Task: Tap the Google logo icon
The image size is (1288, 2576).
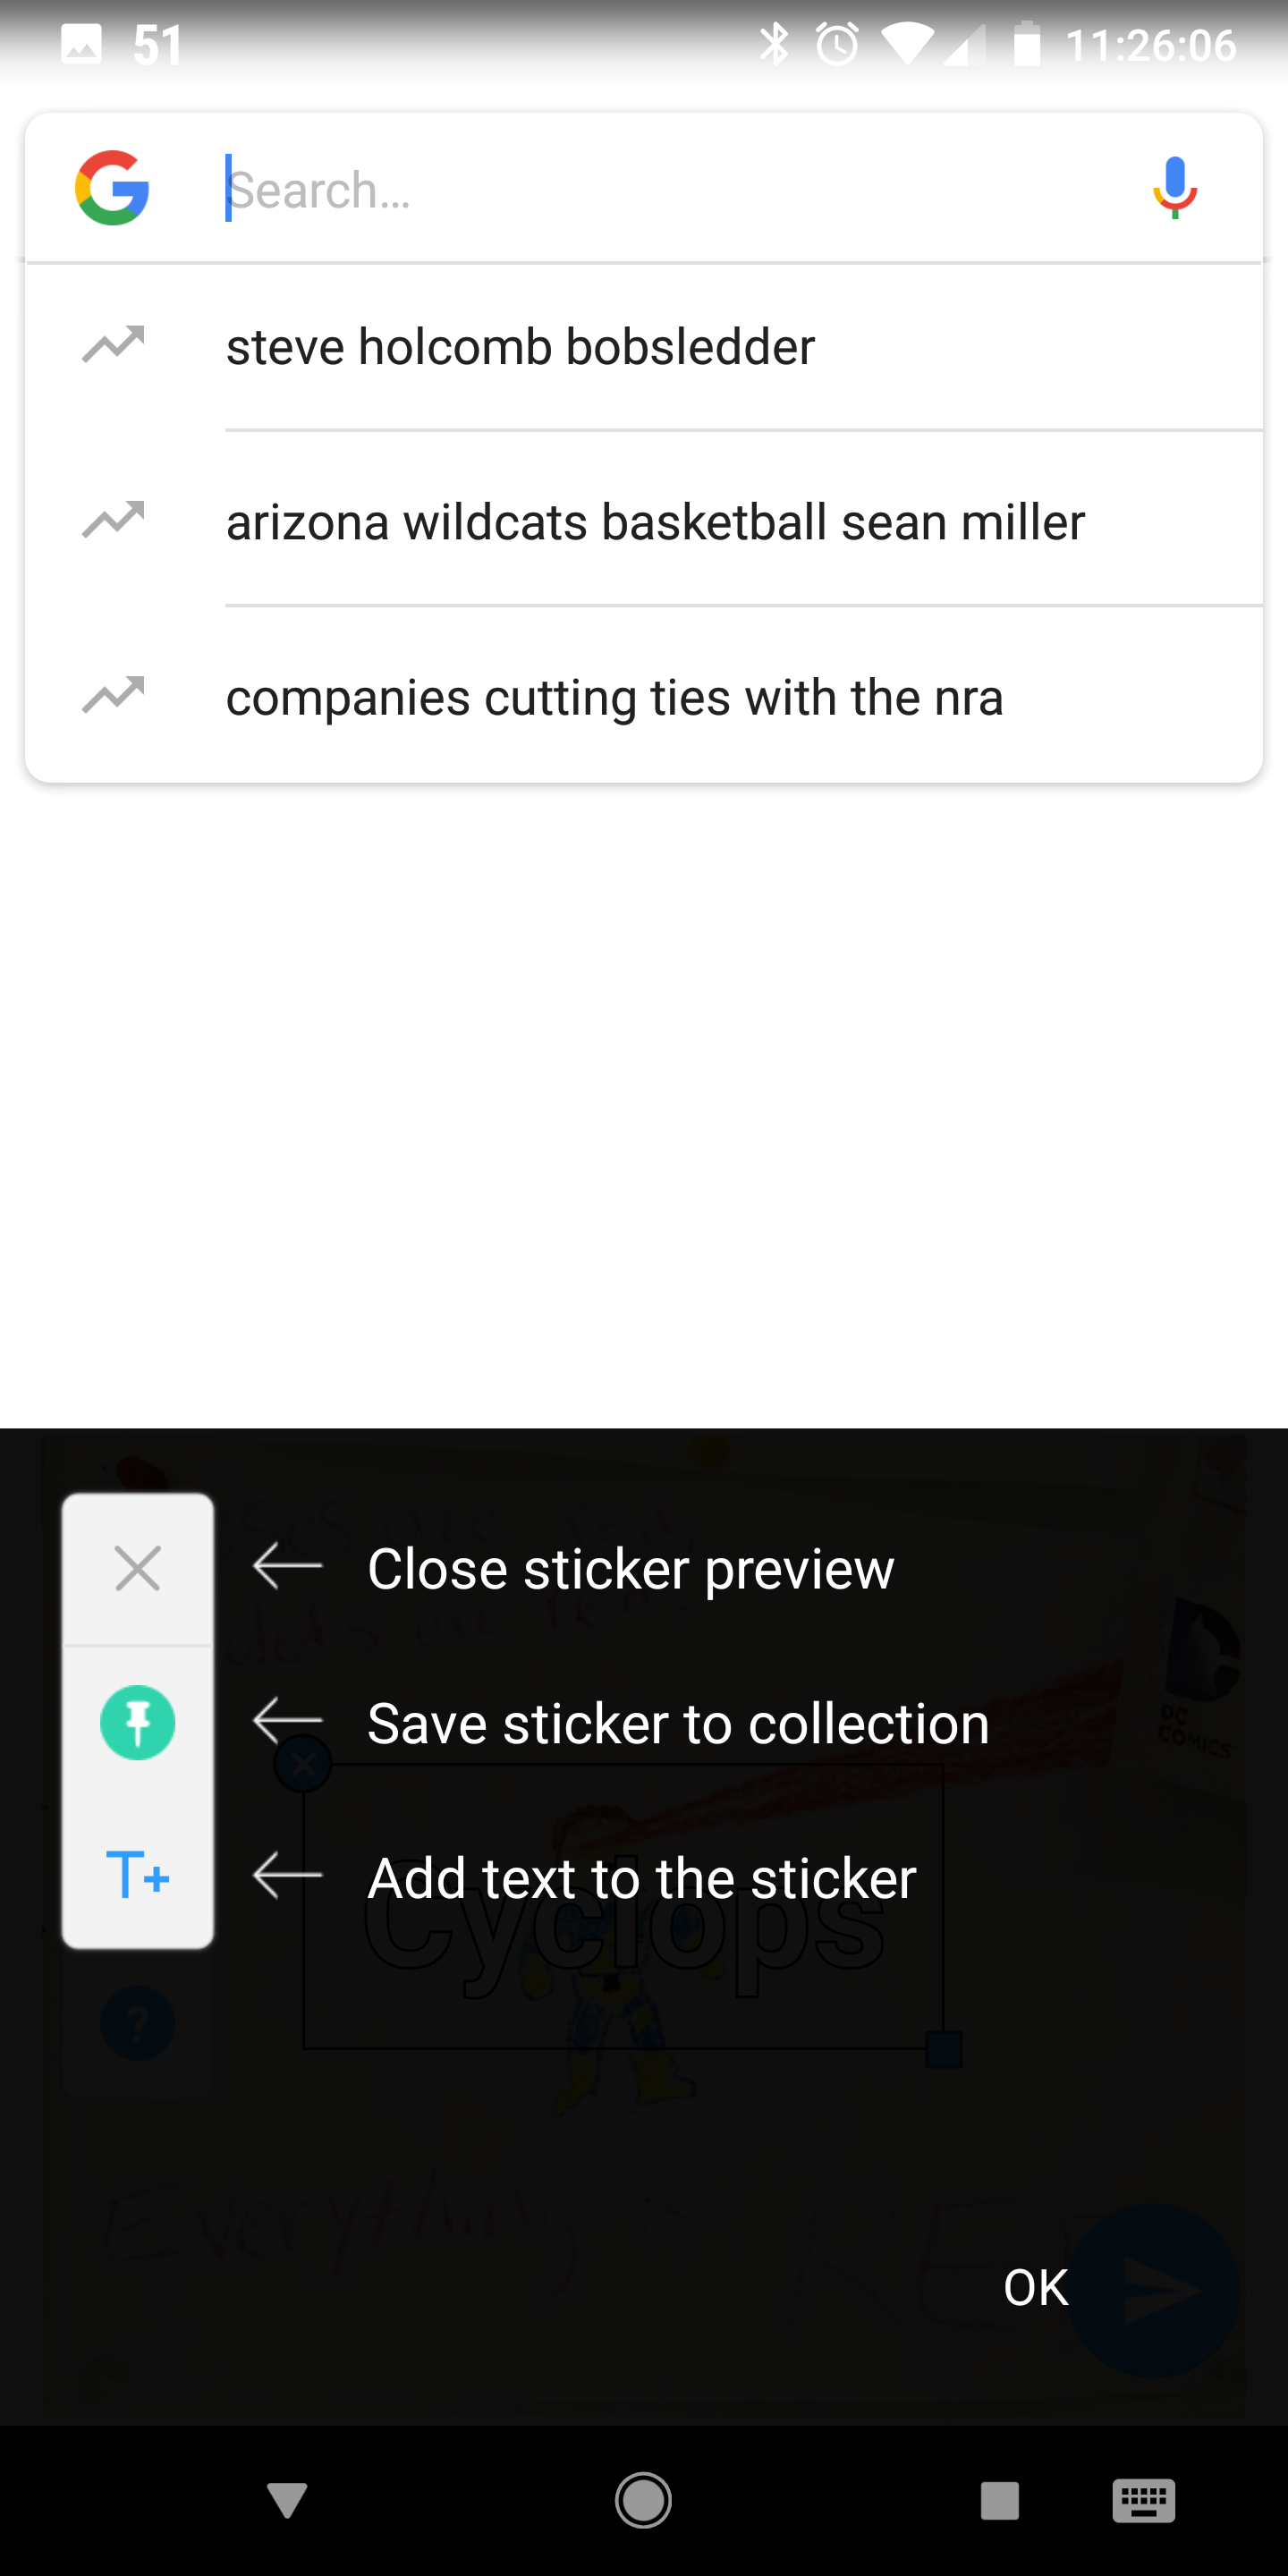Action: point(112,188)
